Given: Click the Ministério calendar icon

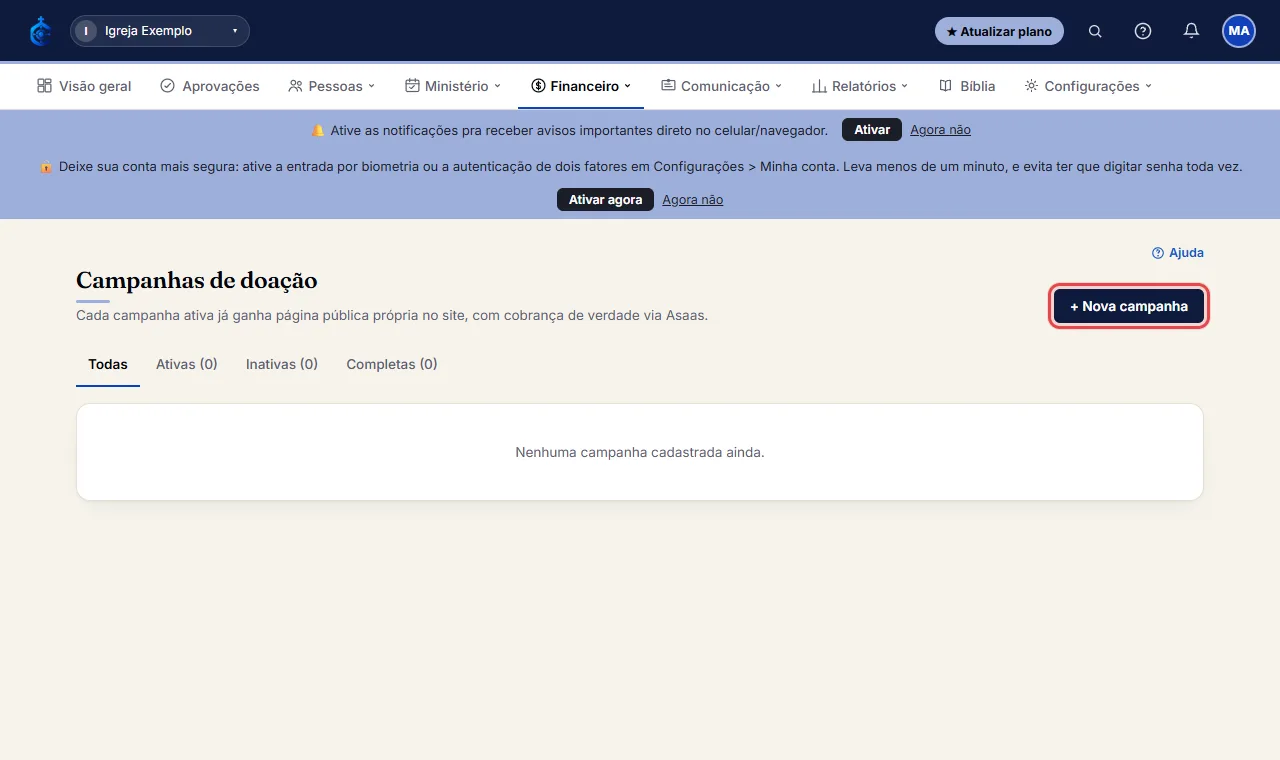Looking at the screenshot, I should (x=412, y=86).
